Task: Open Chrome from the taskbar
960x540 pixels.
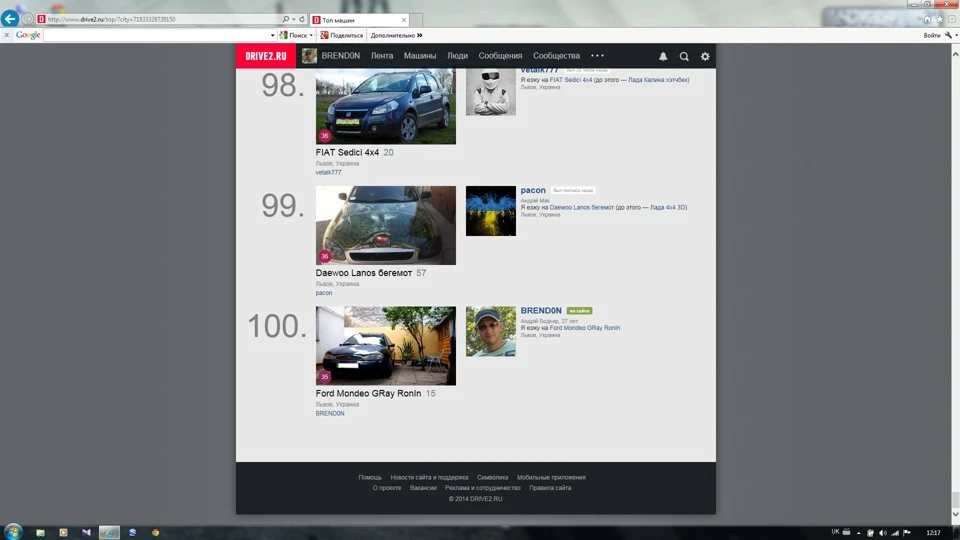Action: click(156, 533)
